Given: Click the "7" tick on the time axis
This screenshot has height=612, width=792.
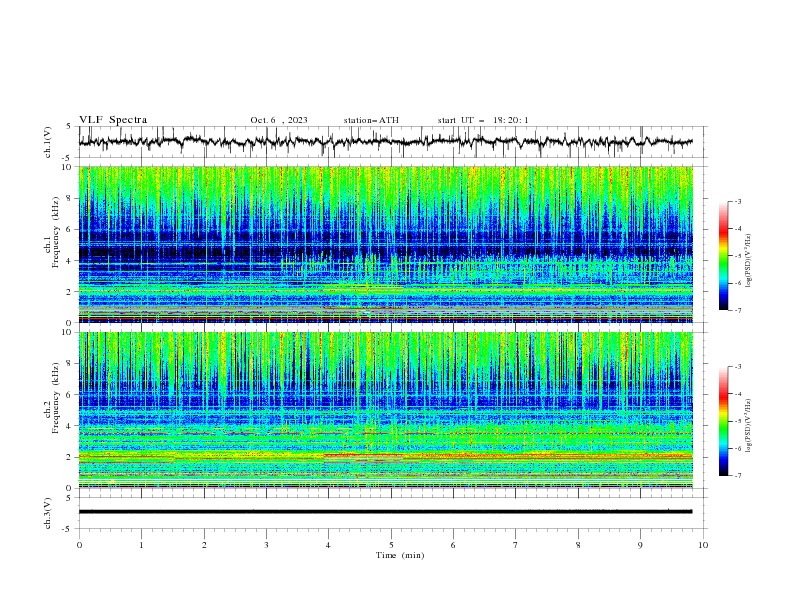Looking at the screenshot, I should [516, 545].
